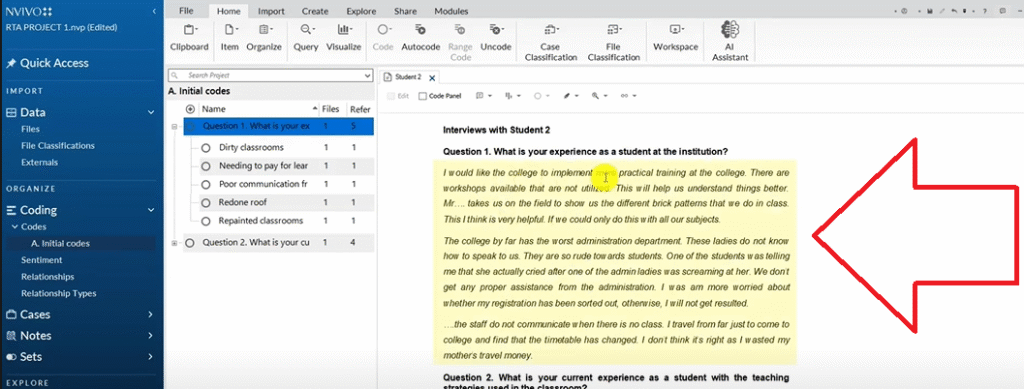Switch to the Modules ribbon tab

click(451, 11)
